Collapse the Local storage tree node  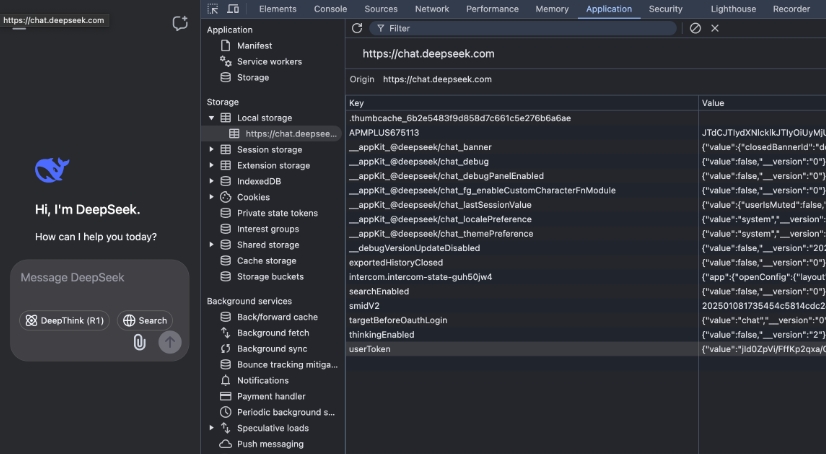[211, 118]
